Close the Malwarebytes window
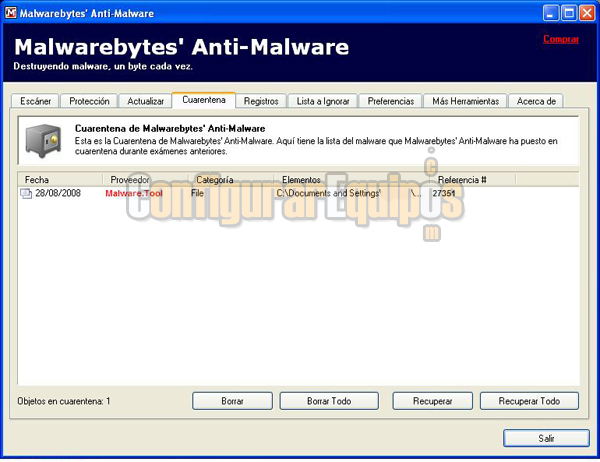 pyautogui.click(x=587, y=13)
